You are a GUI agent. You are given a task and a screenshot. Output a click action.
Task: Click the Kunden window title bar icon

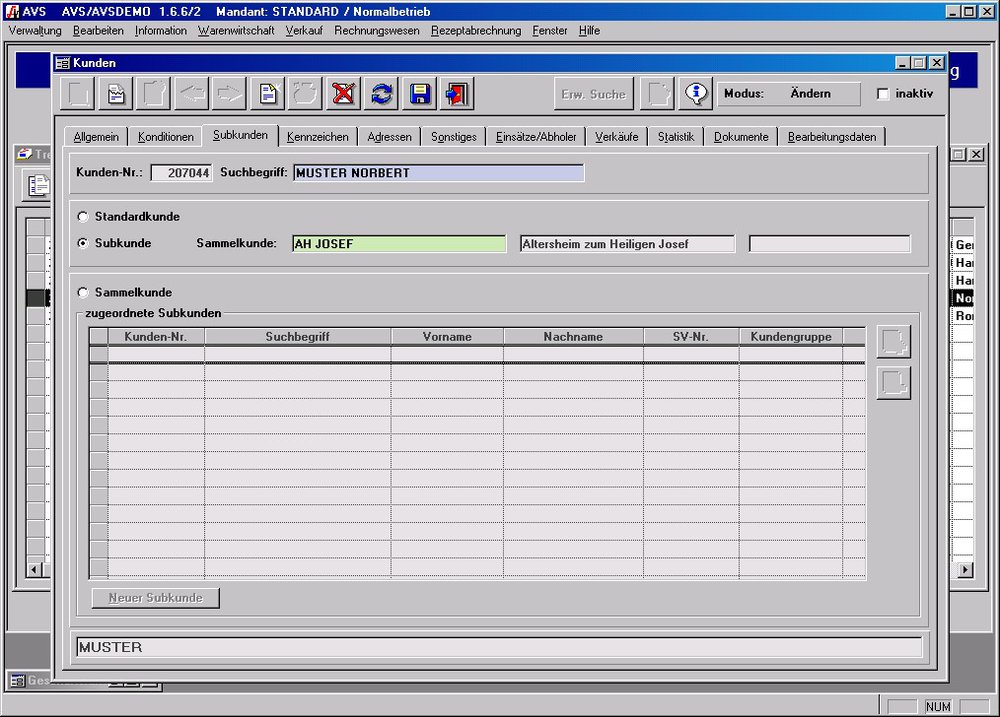pos(62,62)
